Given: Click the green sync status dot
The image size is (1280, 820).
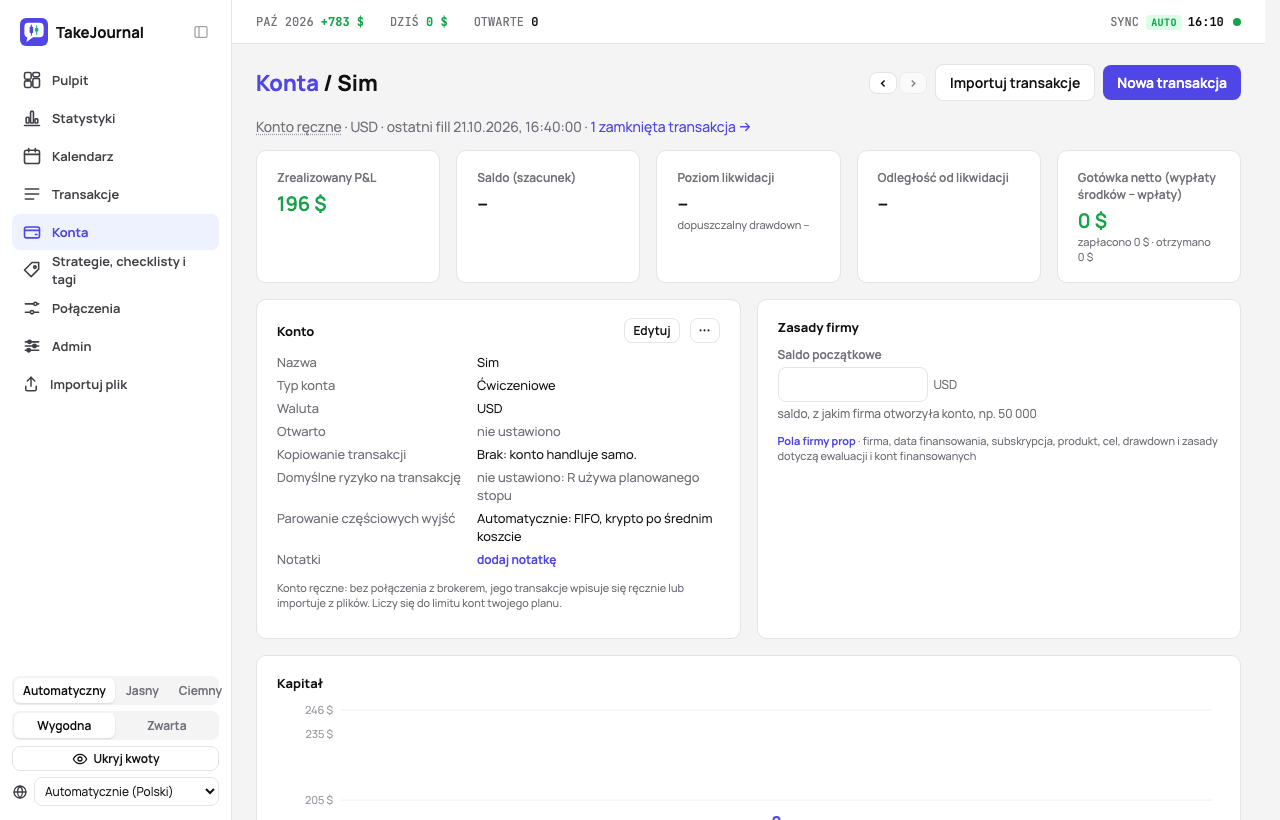Looking at the screenshot, I should (1237, 22).
